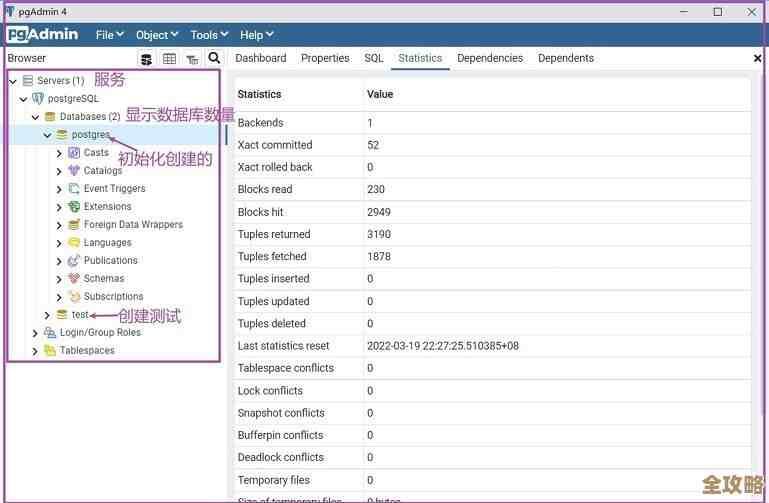Click the Catalogs node icon

74,171
